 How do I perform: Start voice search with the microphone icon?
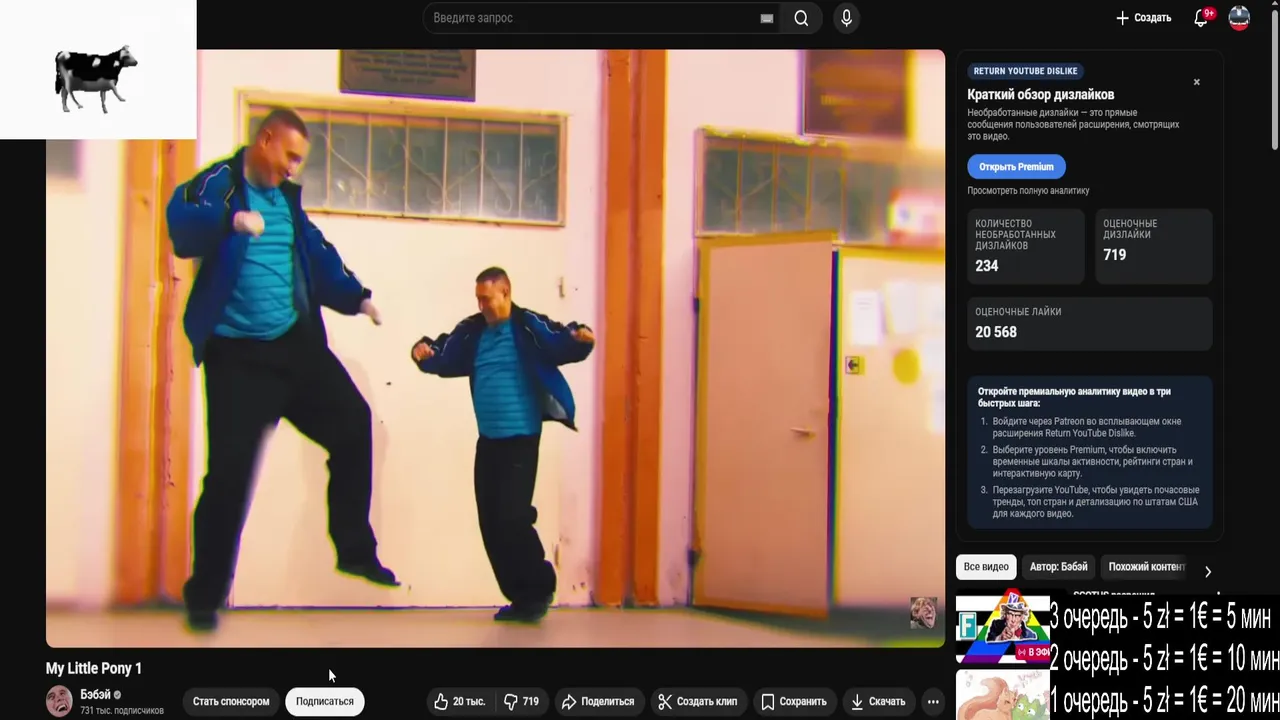click(846, 18)
